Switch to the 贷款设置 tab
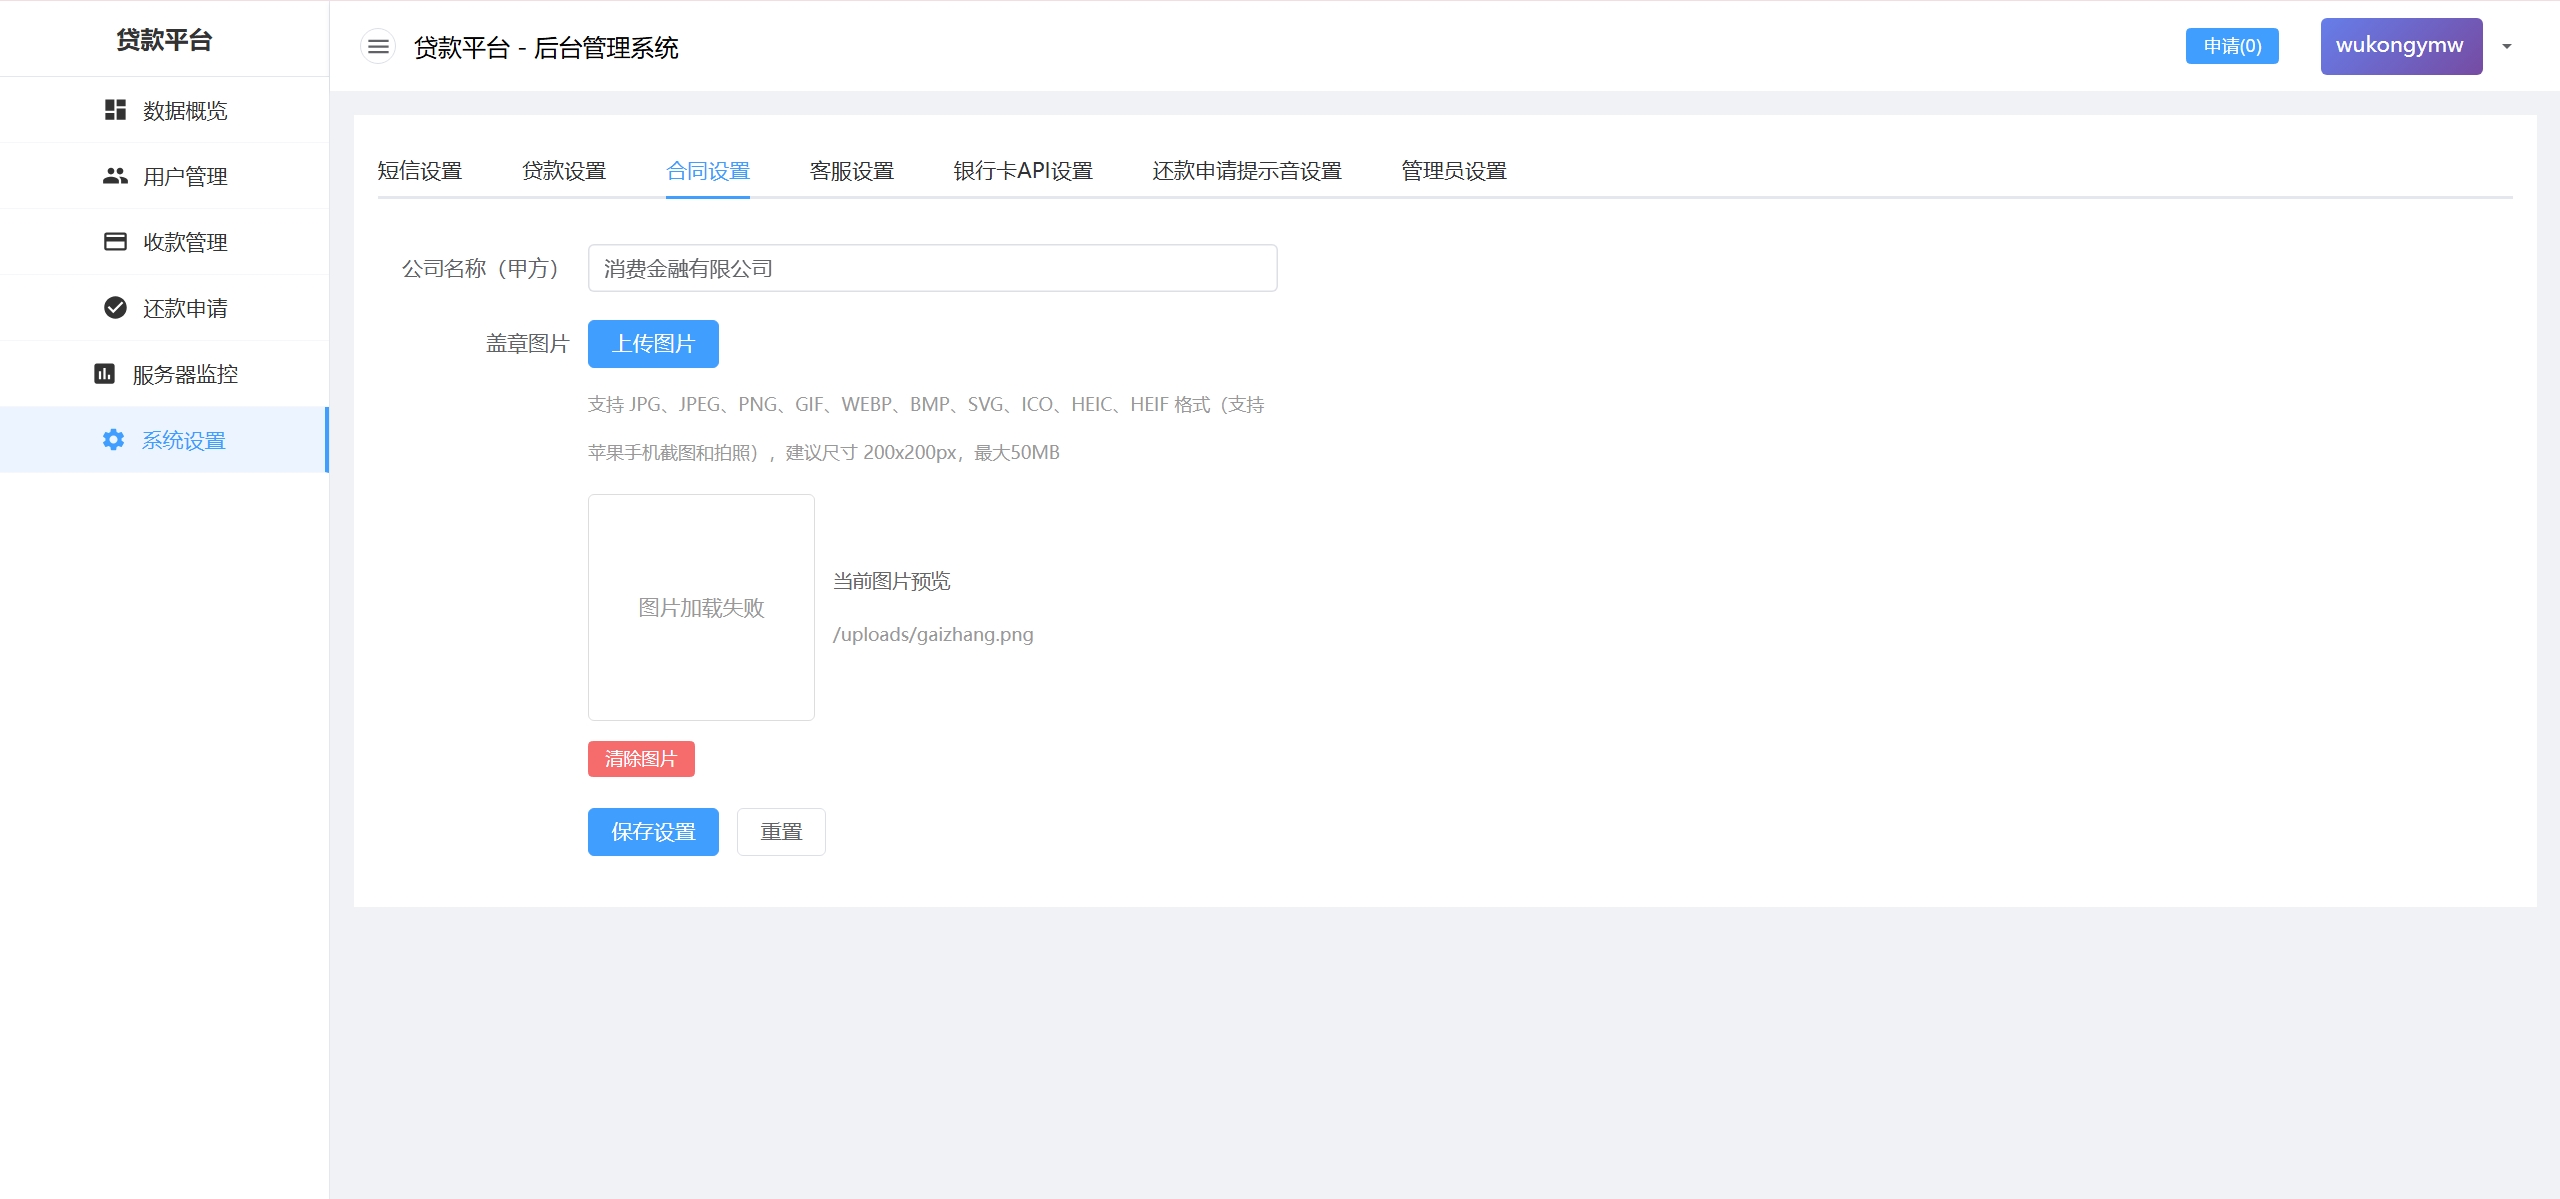 tap(564, 171)
